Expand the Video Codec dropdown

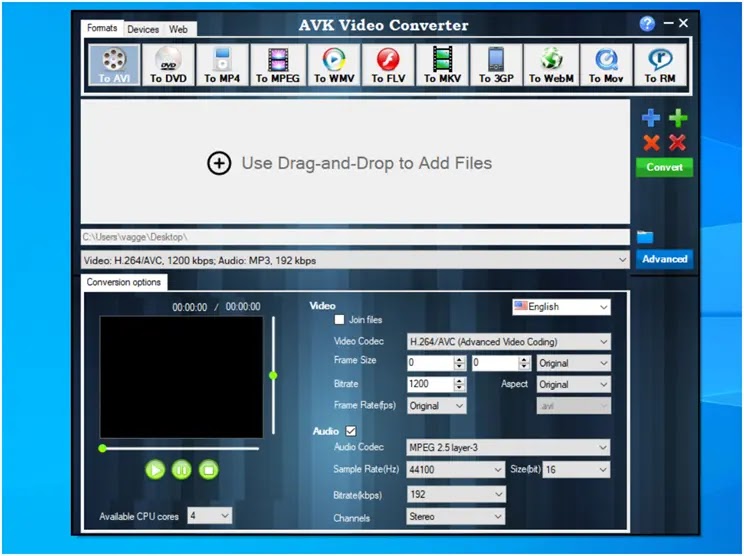509,342
